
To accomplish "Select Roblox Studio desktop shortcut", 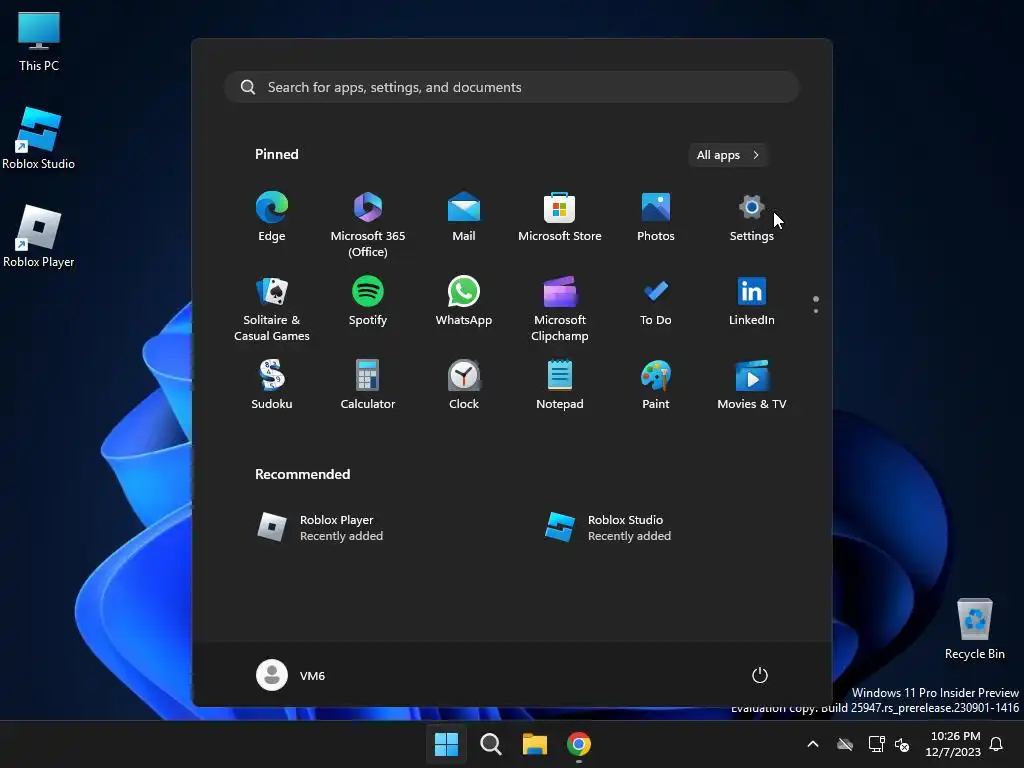I will pyautogui.click(x=39, y=138).
